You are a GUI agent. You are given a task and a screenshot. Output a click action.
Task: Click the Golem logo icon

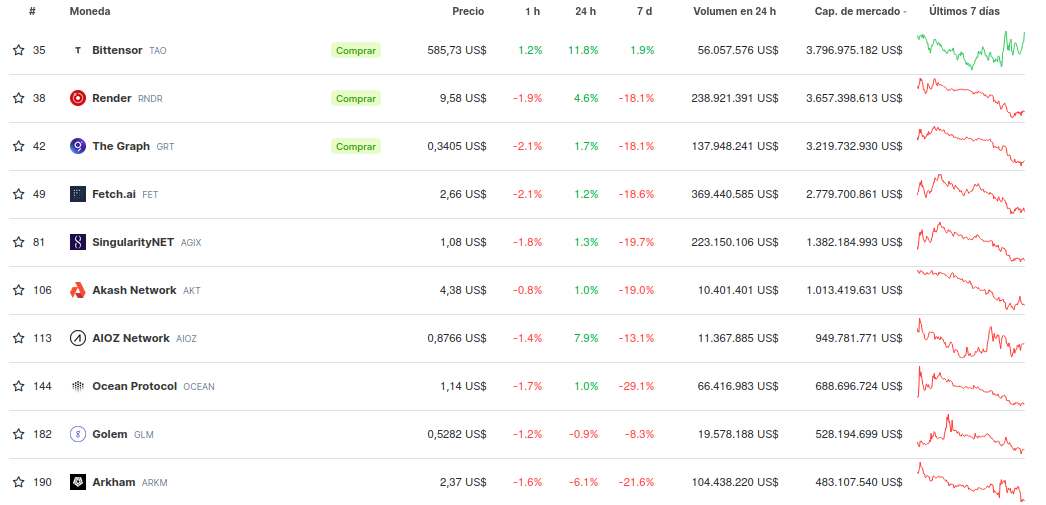pos(78,434)
